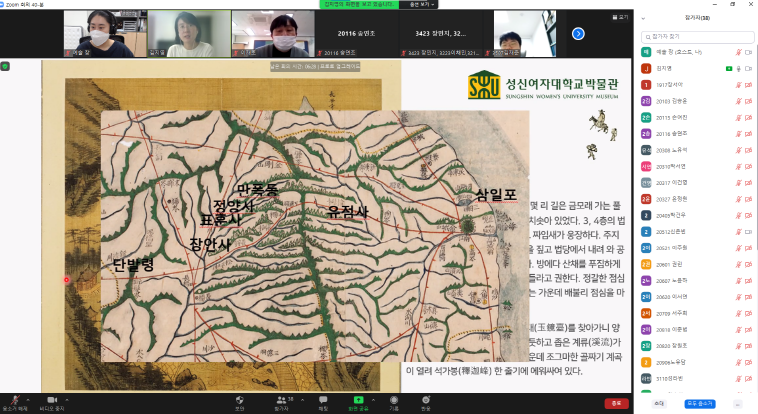Select the 3423 participant name tile
The image size is (758, 414).
(x=440, y=34)
